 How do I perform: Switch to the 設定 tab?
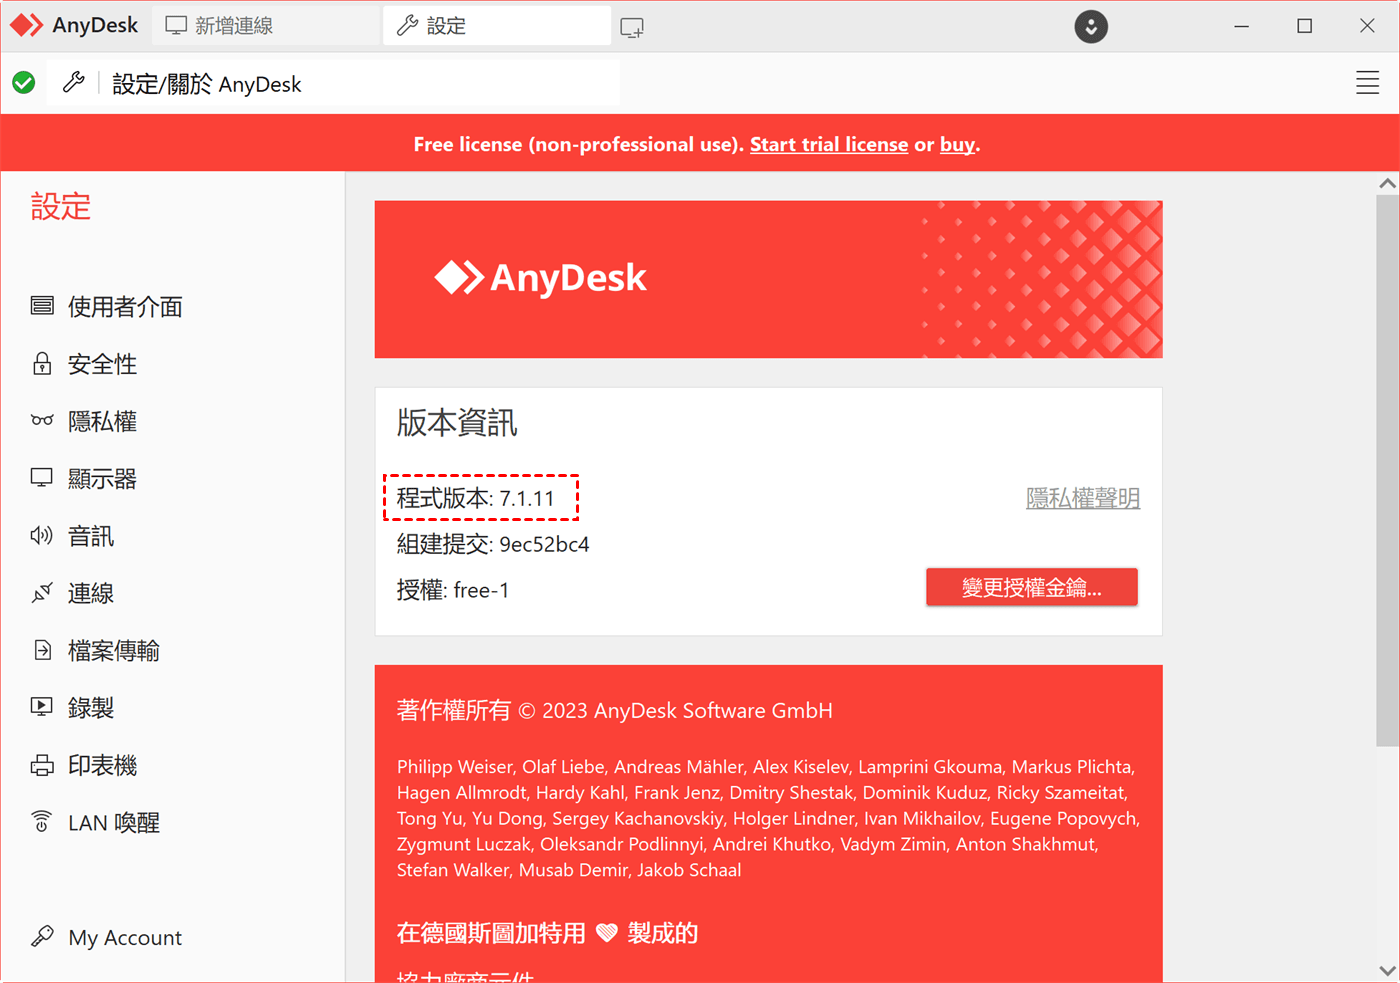coord(497,26)
